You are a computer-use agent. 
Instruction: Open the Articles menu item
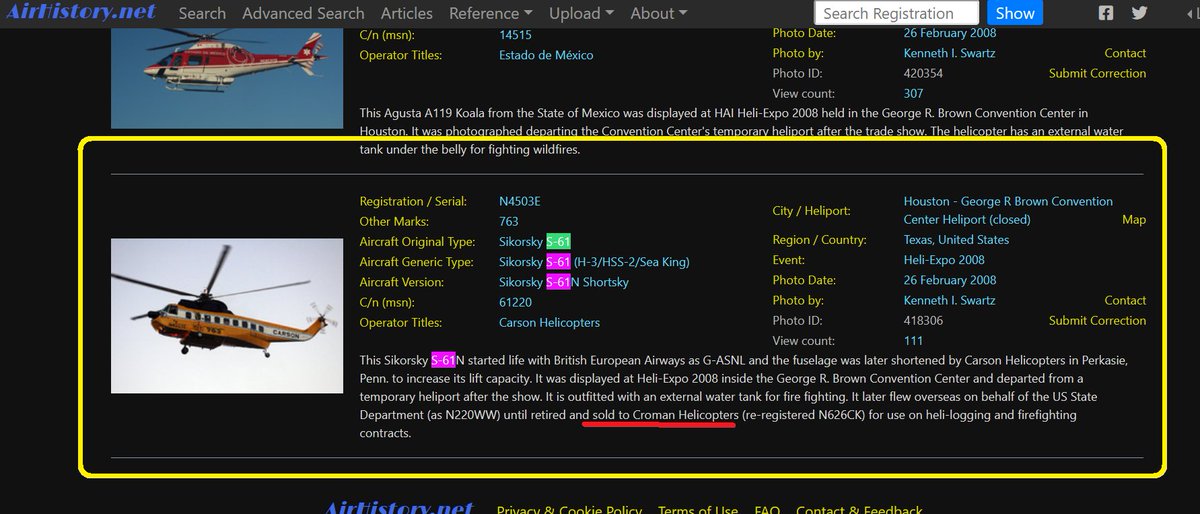coord(407,13)
